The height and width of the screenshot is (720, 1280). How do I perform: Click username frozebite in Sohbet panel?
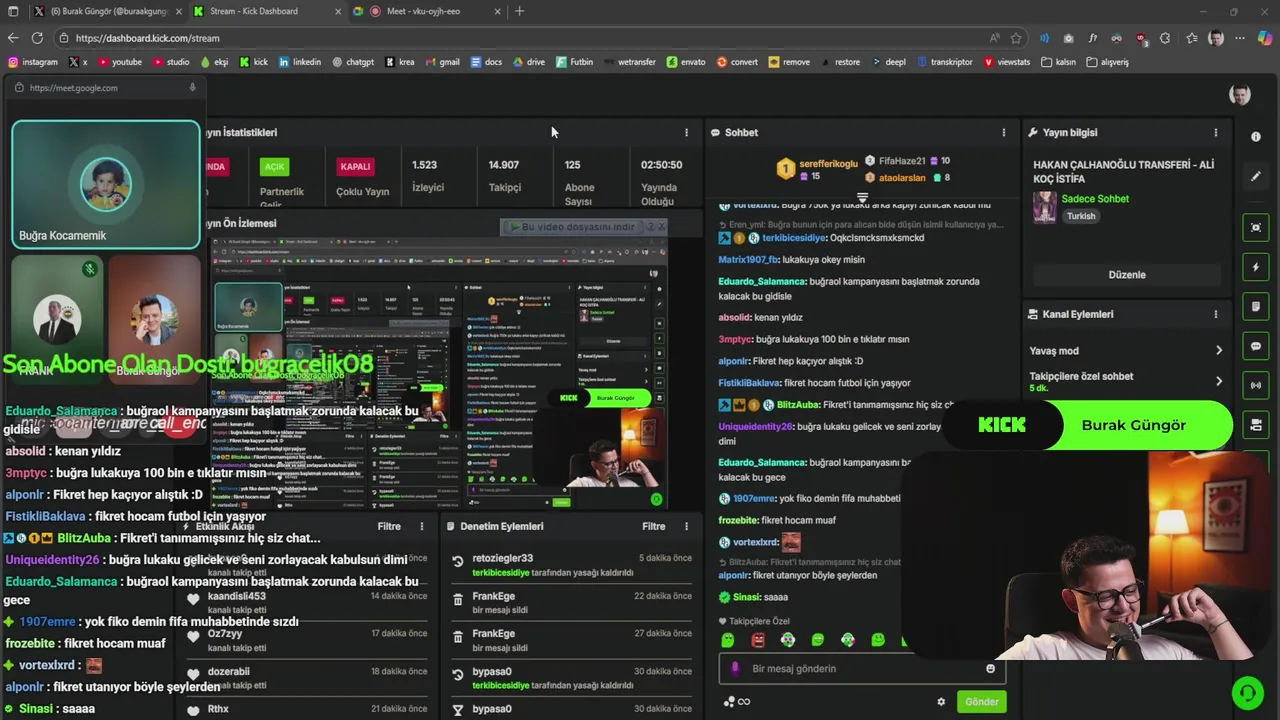[x=737, y=521]
